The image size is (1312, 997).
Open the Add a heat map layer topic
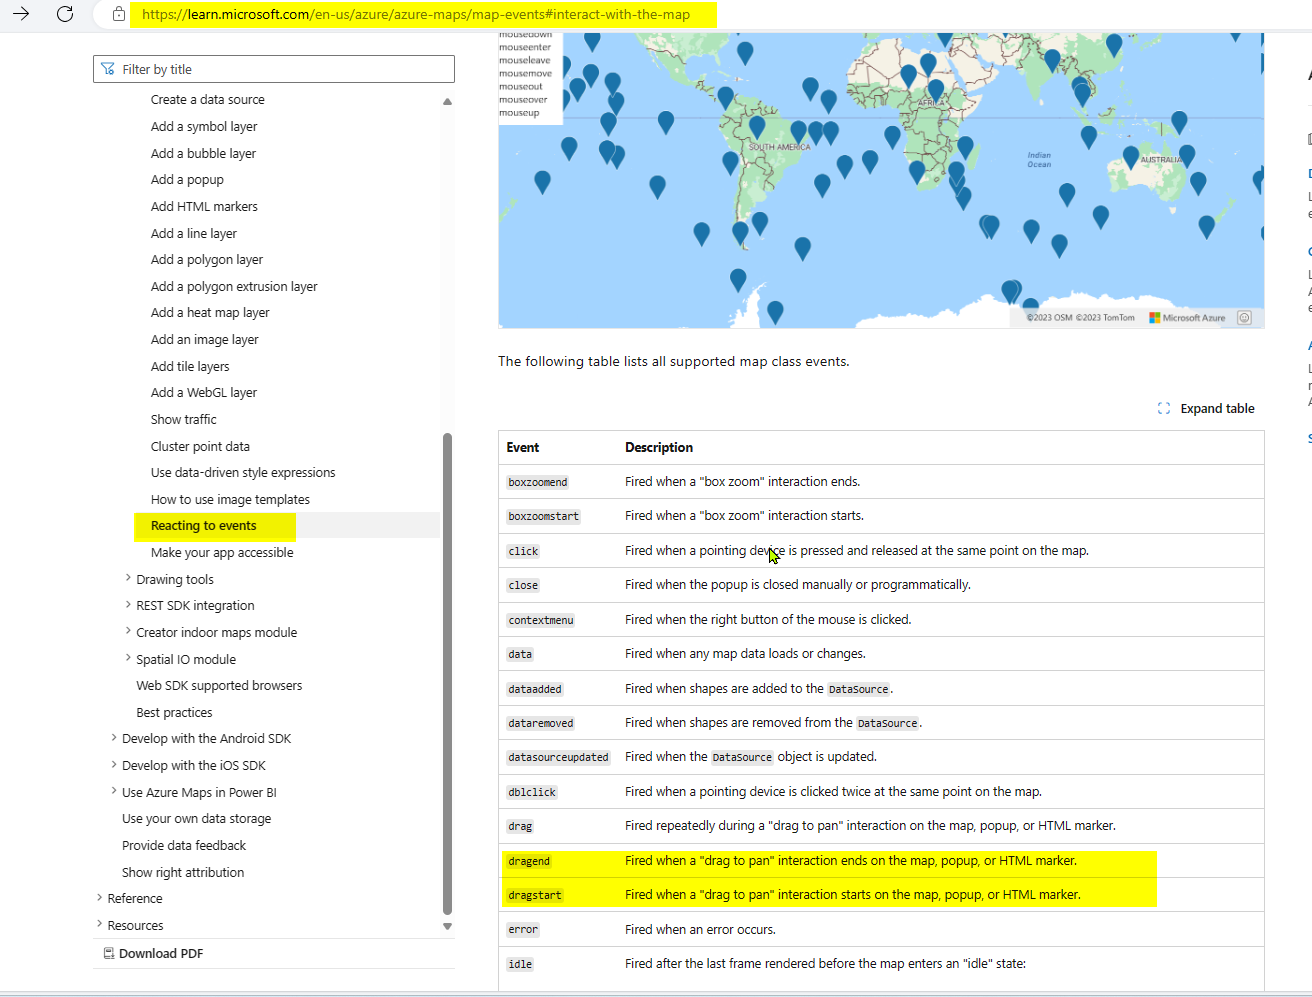(210, 312)
